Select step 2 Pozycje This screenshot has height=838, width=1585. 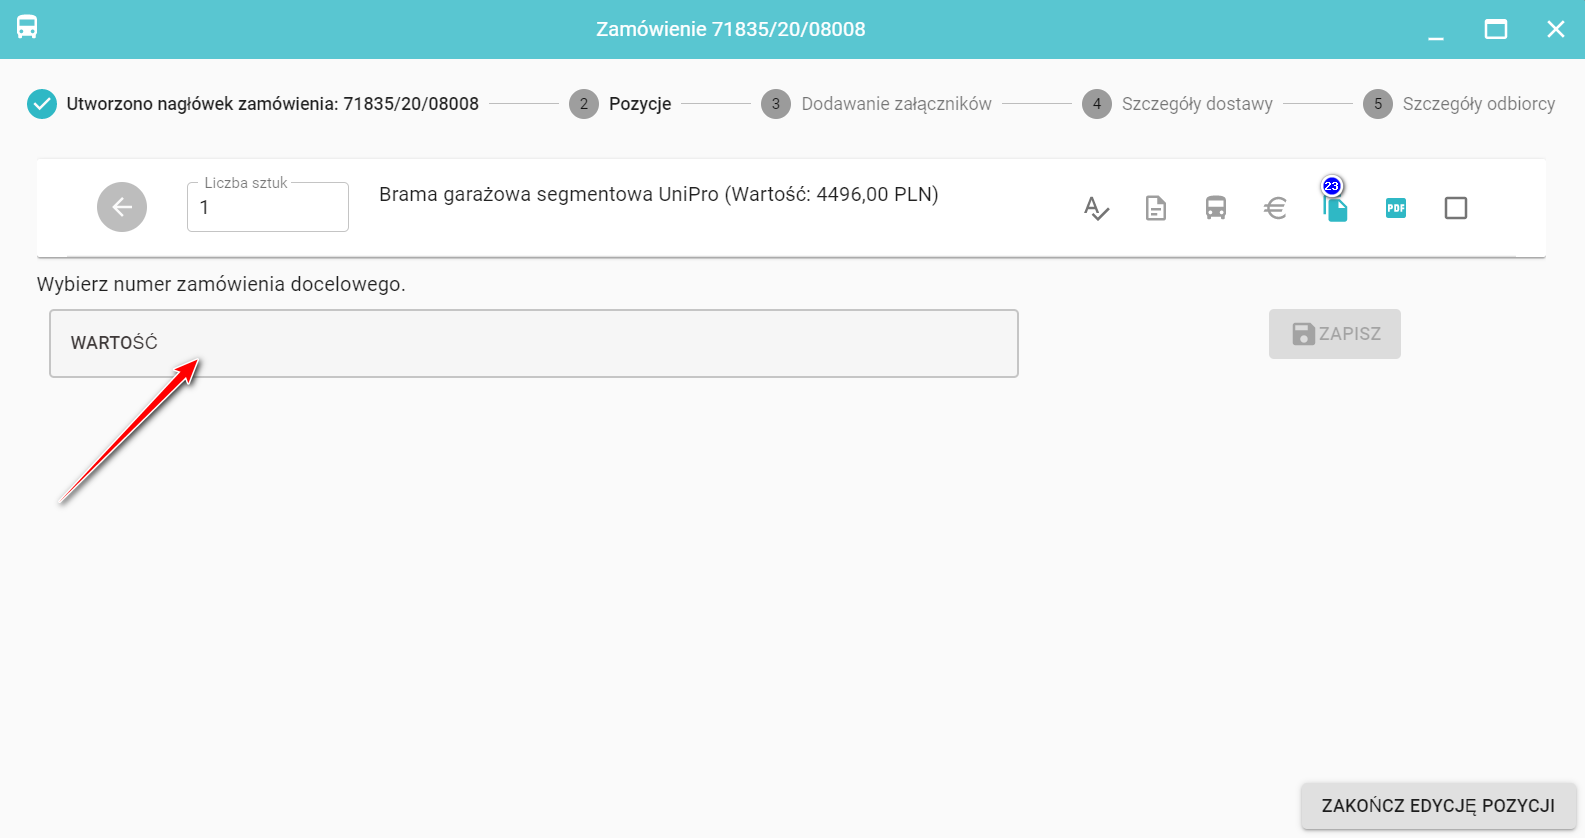[x=620, y=104]
